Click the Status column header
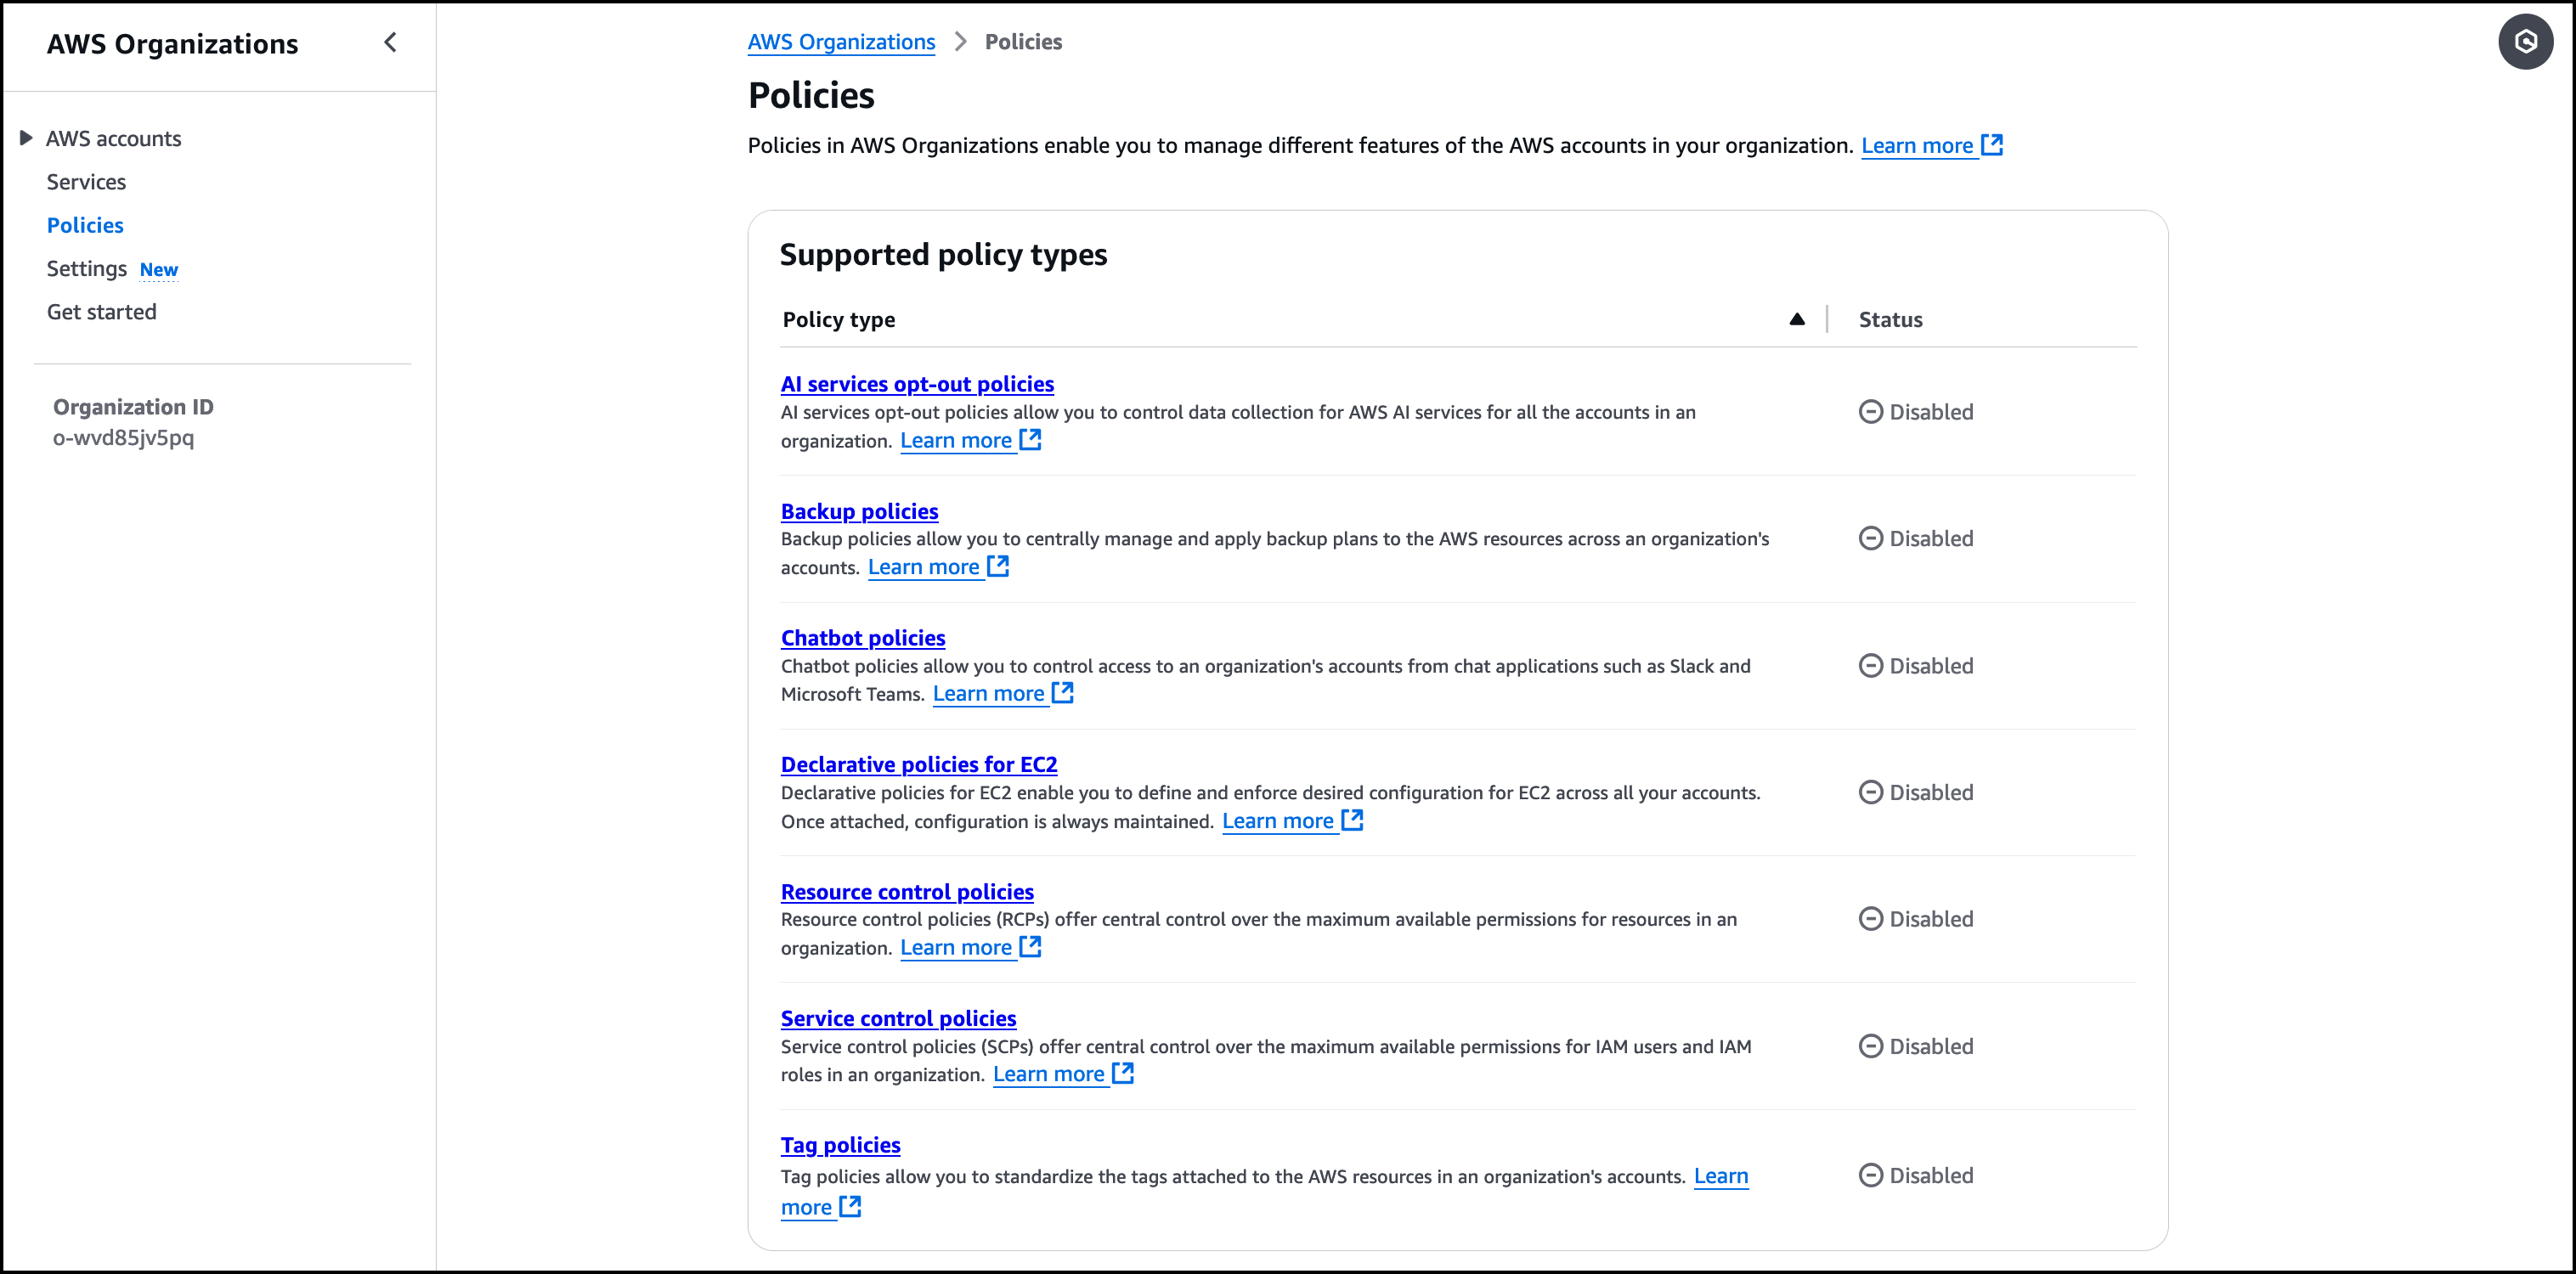 pyautogui.click(x=1890, y=320)
